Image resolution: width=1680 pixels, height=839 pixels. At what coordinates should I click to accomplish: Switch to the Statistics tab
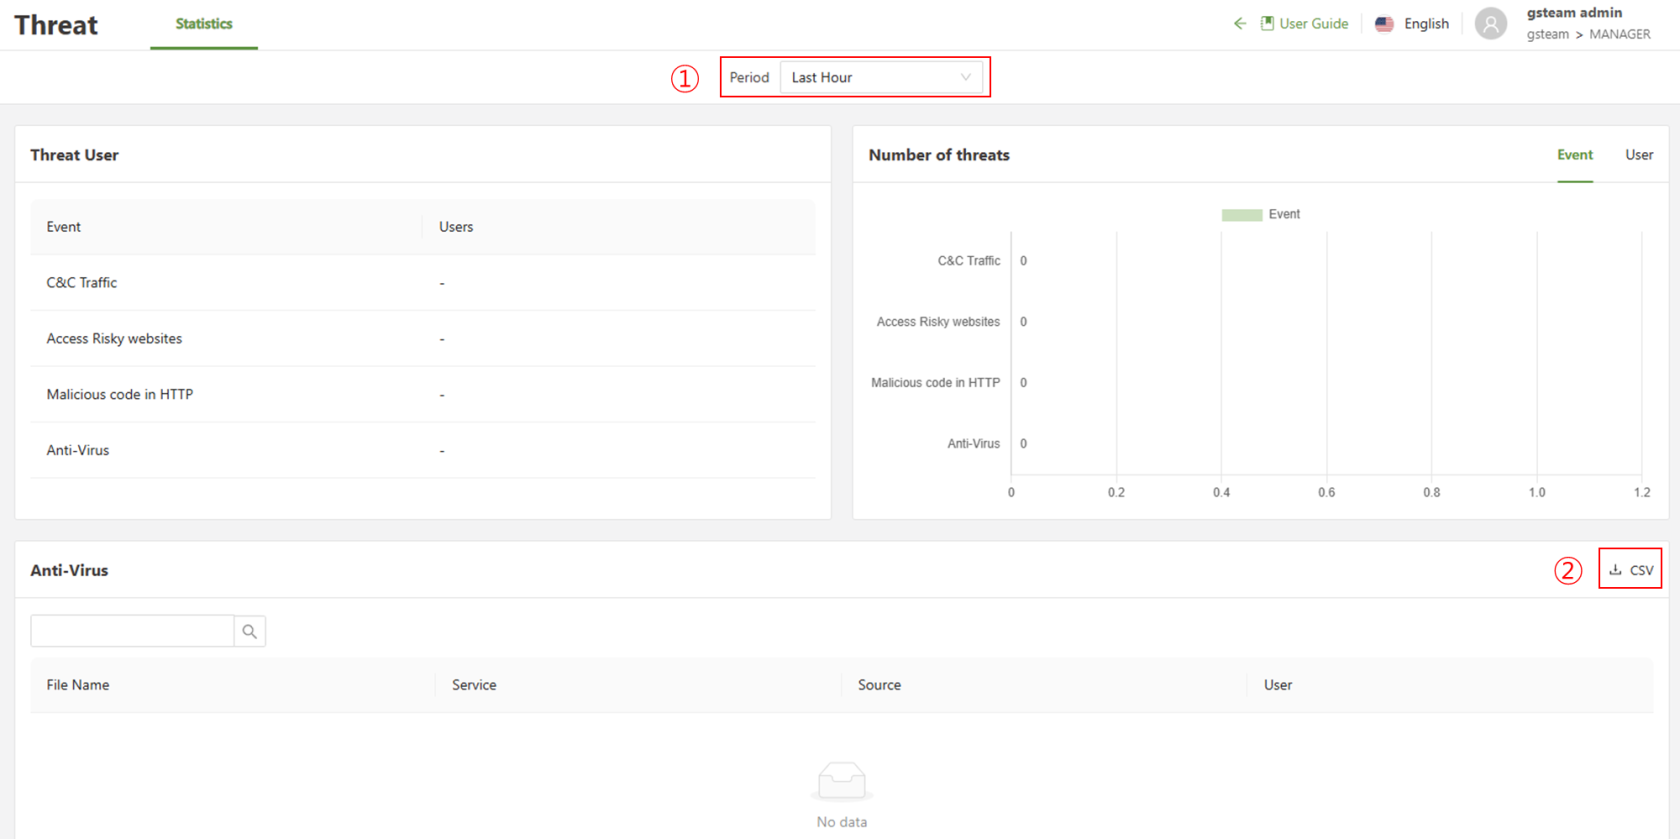coord(204,24)
